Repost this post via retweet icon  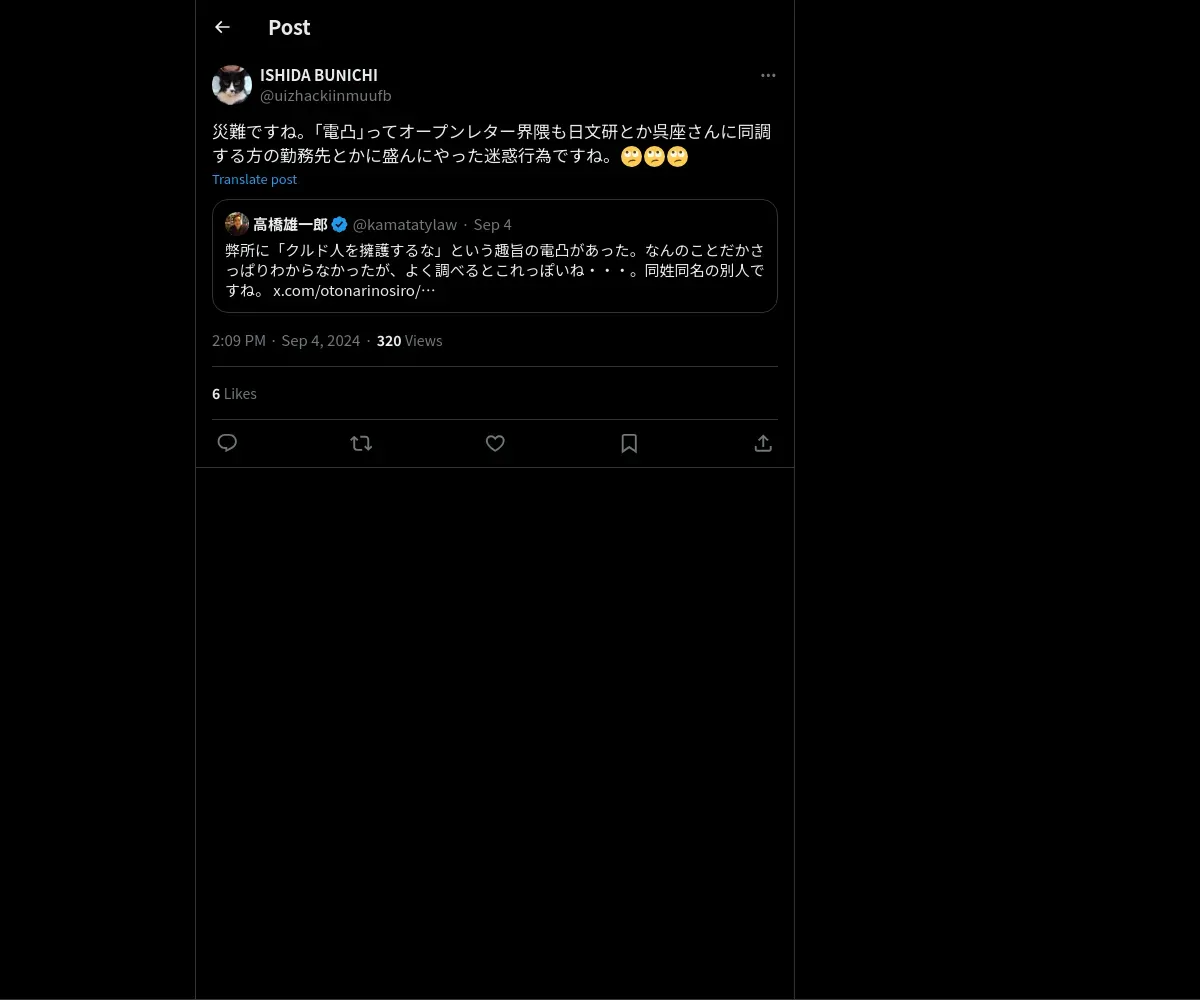(x=361, y=443)
